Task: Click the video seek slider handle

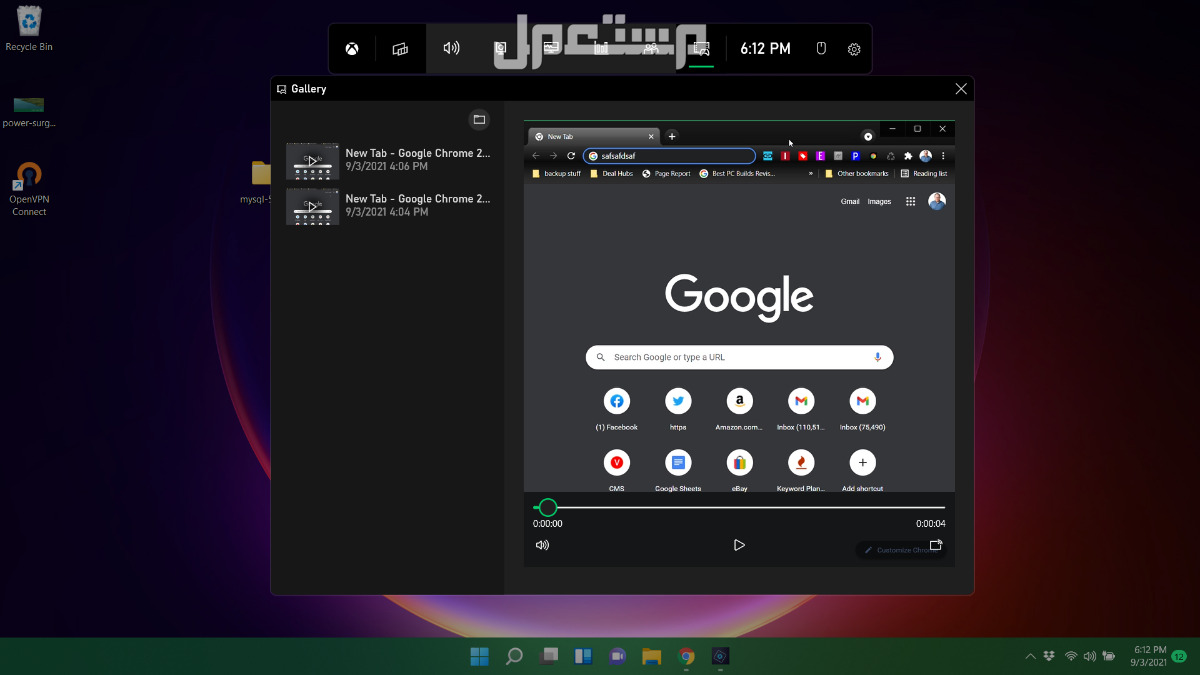Action: pyautogui.click(x=548, y=507)
